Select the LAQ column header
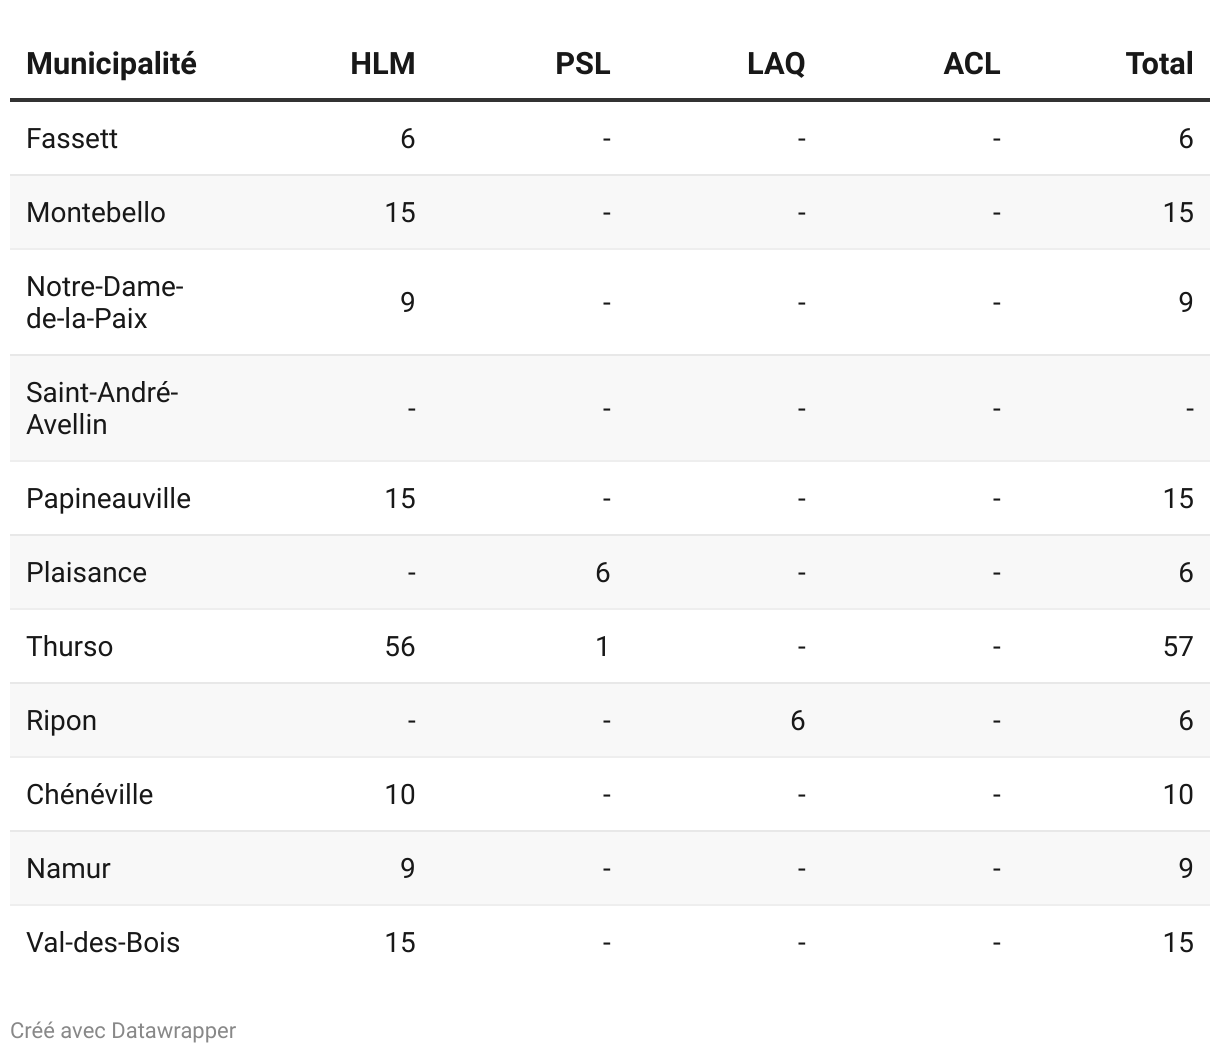This screenshot has height=1054, width=1220. coord(776,64)
